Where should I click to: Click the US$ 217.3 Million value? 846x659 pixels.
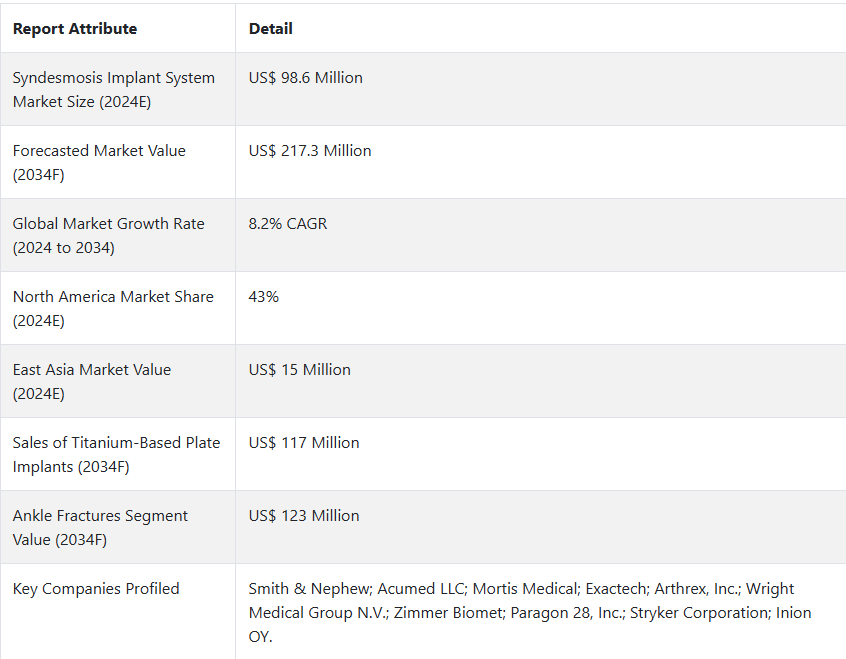click(310, 151)
